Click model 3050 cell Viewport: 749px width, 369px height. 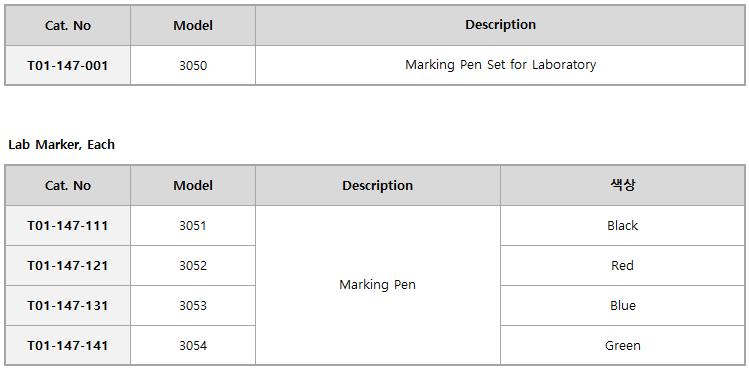[x=193, y=65]
